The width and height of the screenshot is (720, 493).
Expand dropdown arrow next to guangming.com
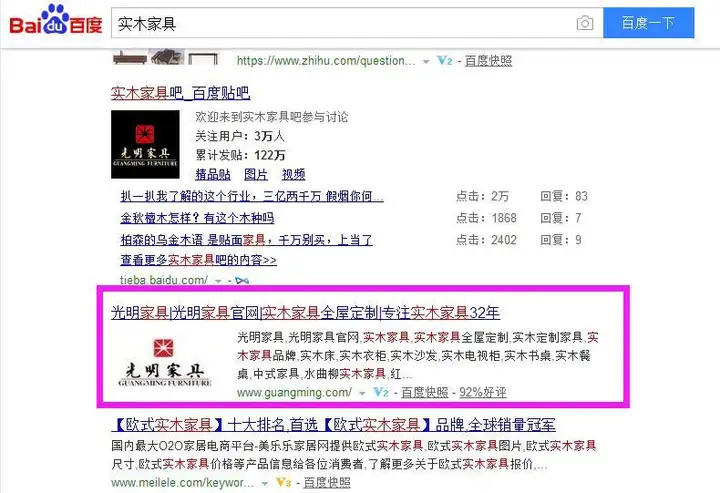point(362,393)
